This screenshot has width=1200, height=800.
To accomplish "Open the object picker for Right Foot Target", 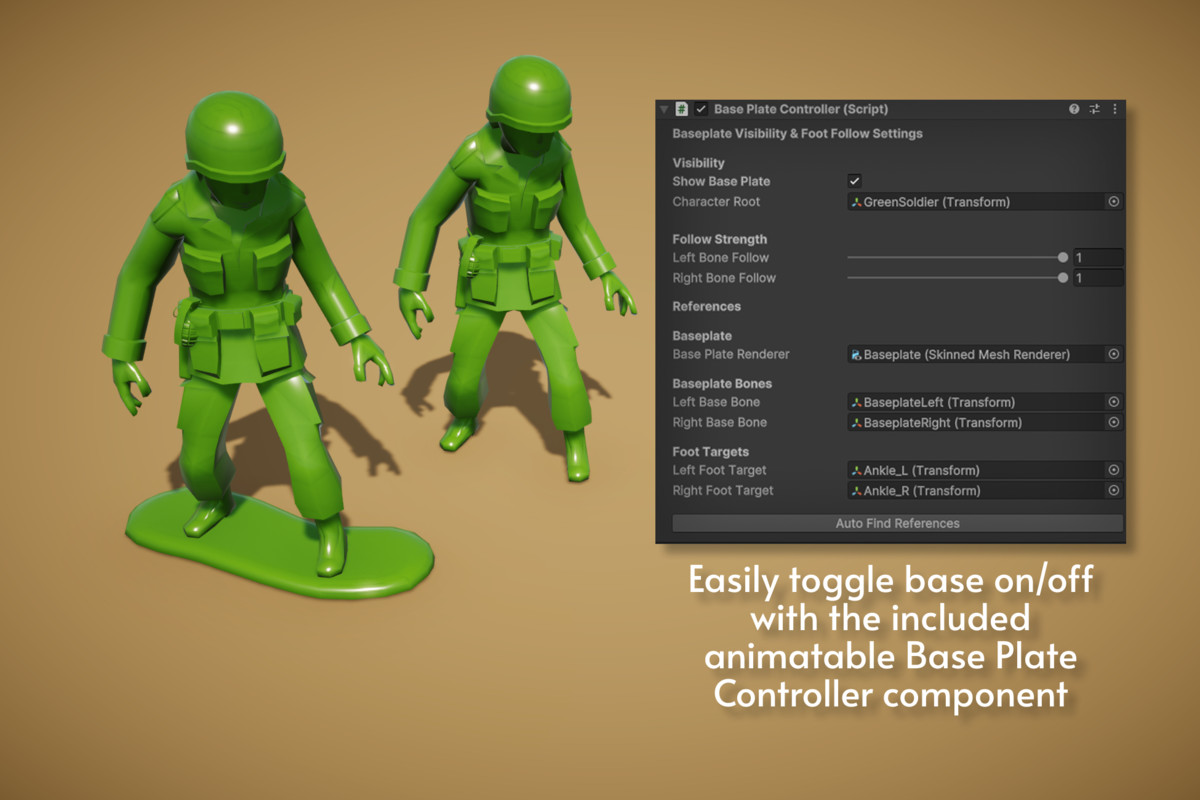I will [1113, 490].
